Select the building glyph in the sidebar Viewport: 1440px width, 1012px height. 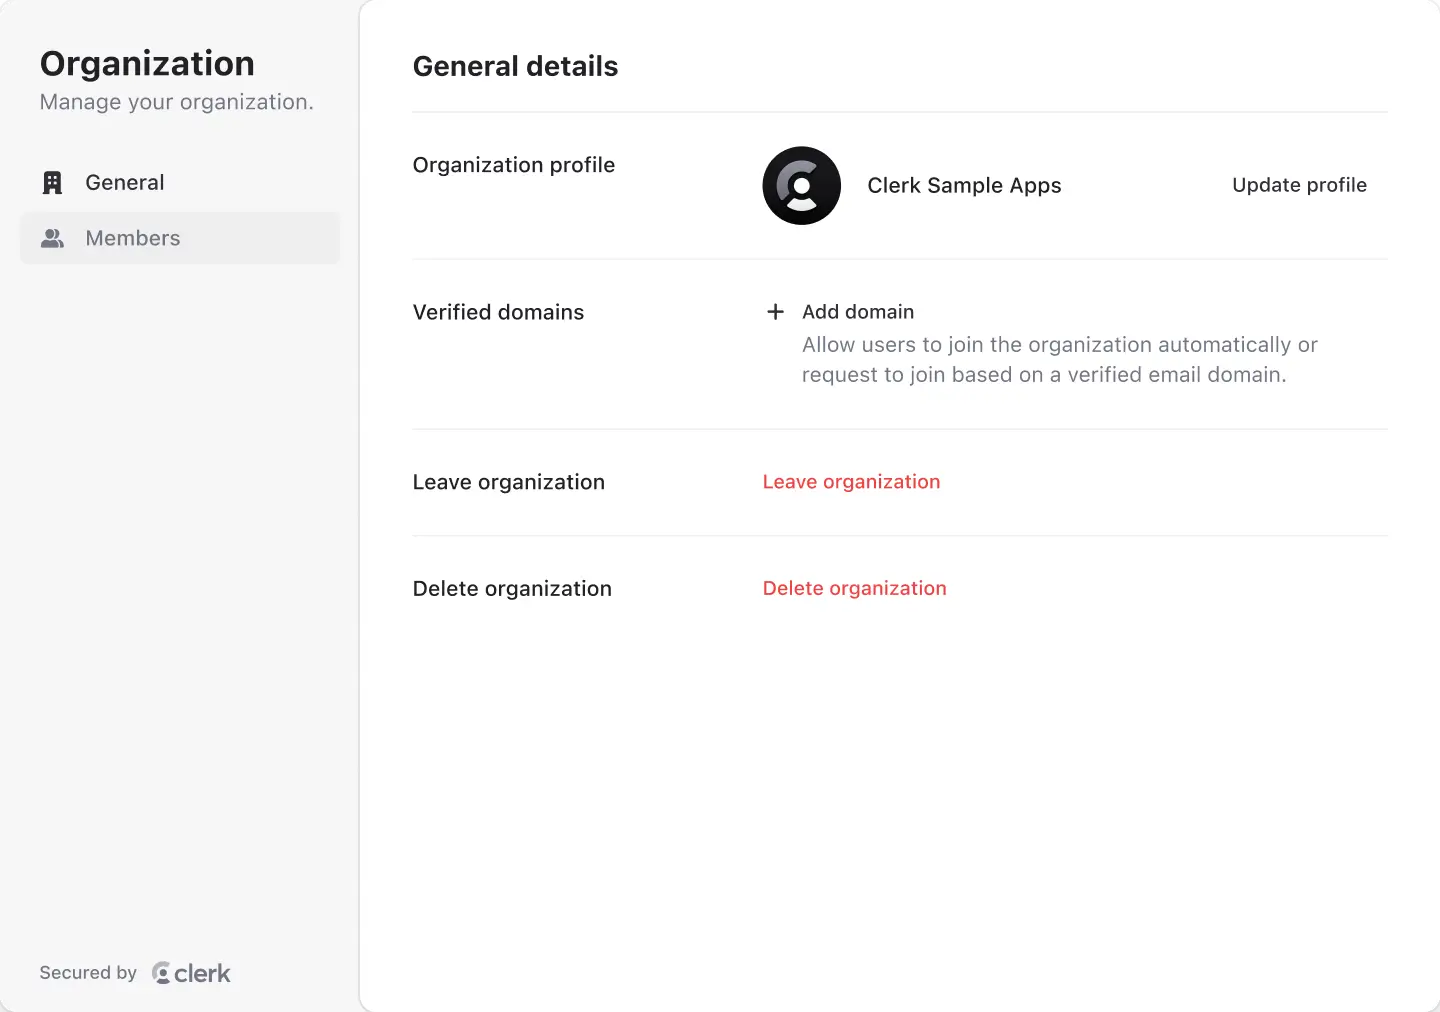tap(52, 182)
